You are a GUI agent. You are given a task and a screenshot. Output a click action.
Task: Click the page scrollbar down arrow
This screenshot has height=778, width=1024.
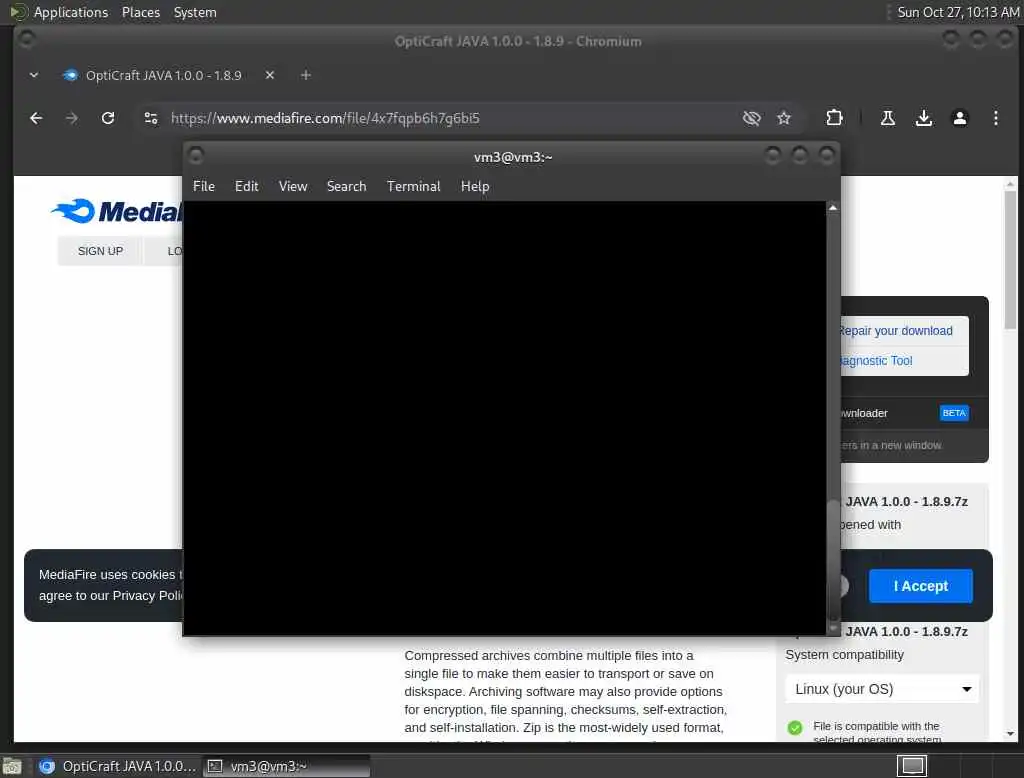point(1010,734)
